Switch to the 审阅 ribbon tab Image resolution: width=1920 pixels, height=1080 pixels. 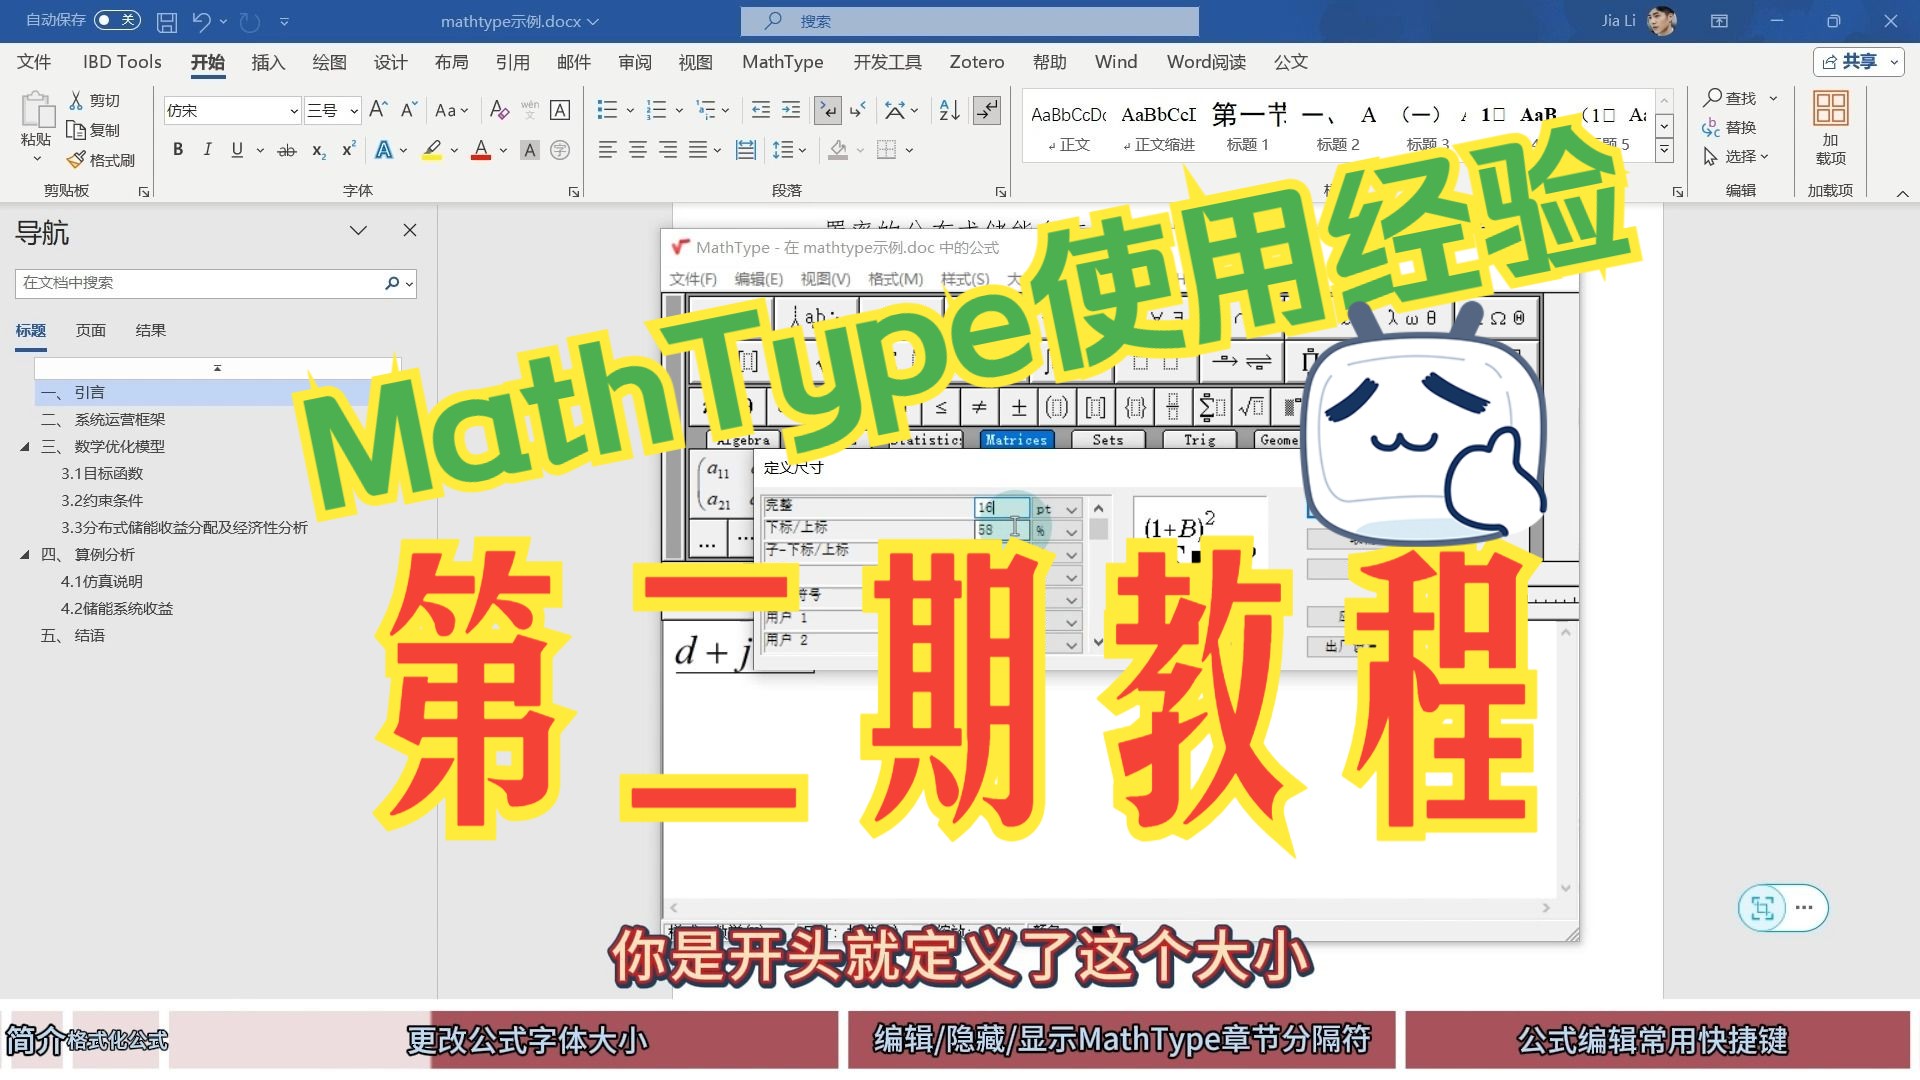(635, 62)
